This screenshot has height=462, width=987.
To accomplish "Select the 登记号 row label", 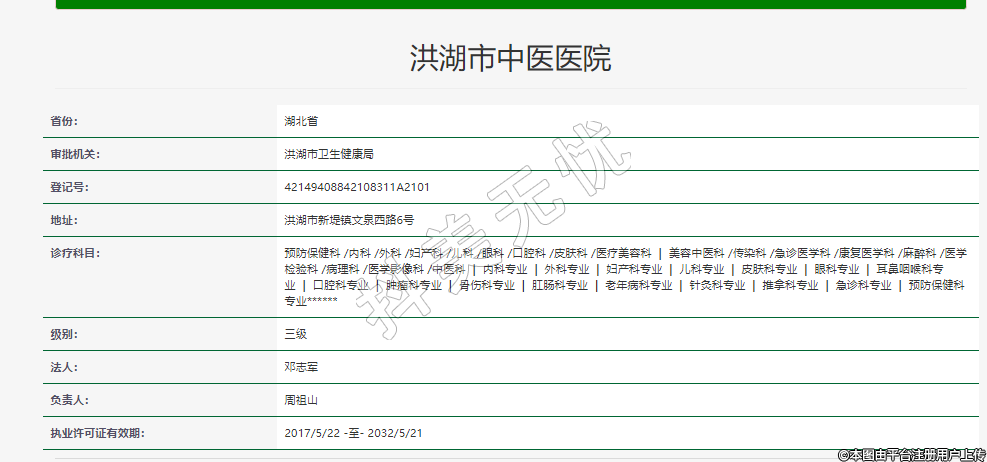I will click(69, 187).
